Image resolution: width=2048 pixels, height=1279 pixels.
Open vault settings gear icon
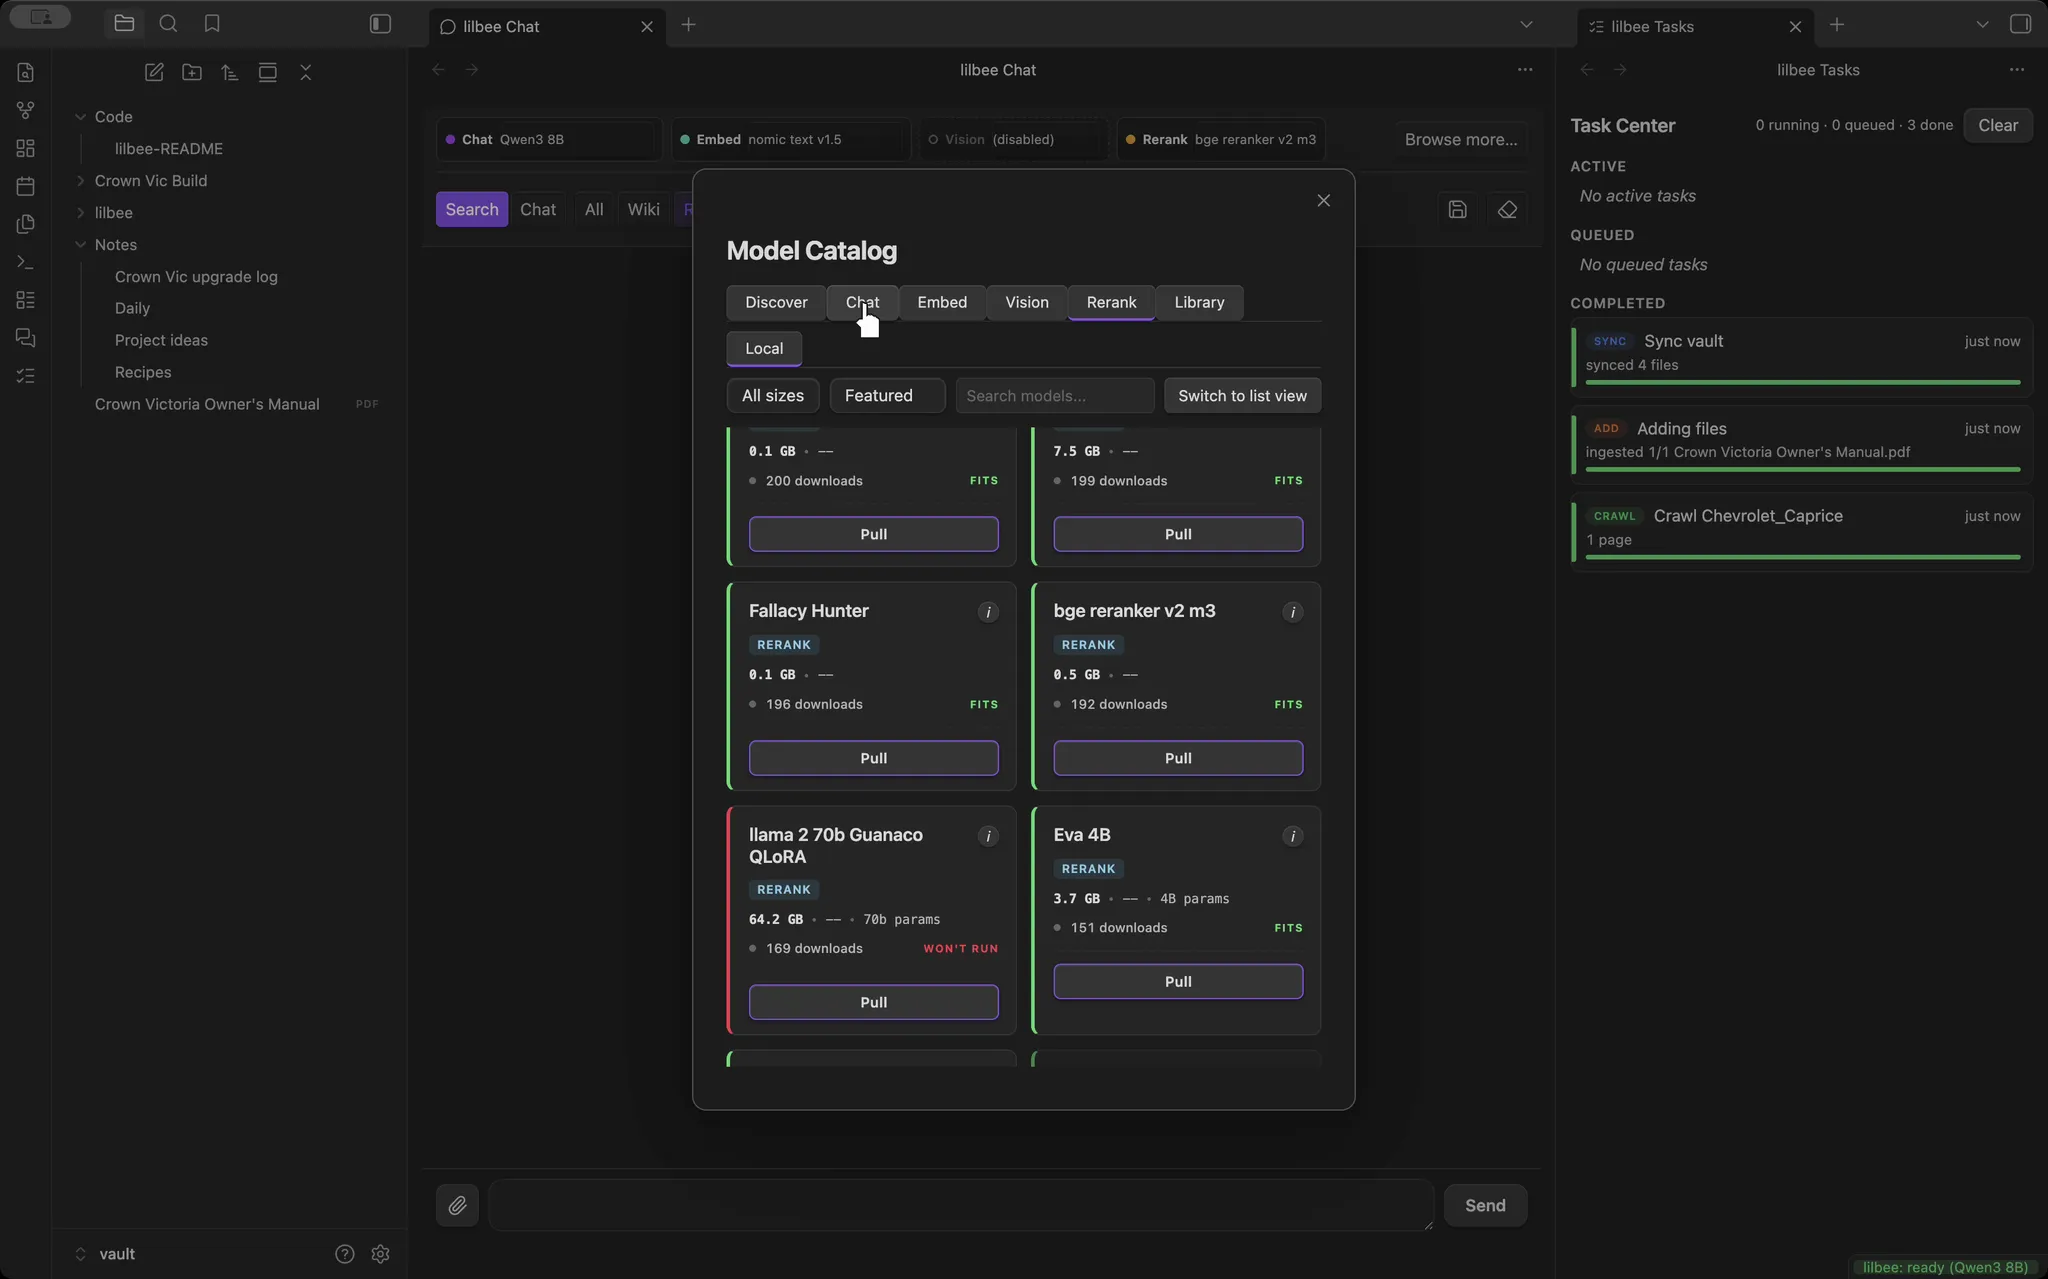coord(380,1253)
